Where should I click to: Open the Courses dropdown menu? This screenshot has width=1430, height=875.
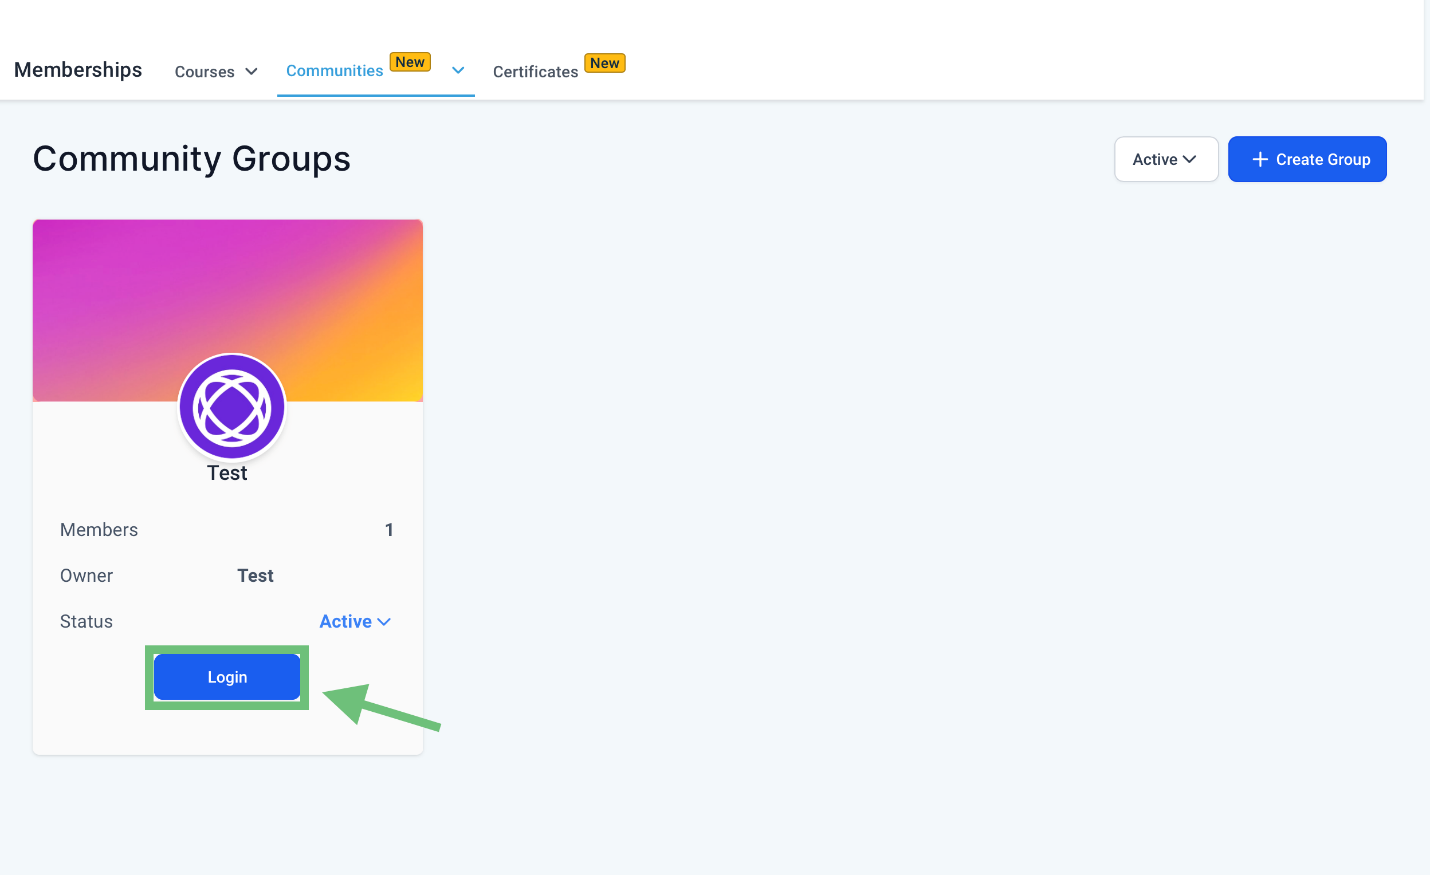click(x=216, y=72)
